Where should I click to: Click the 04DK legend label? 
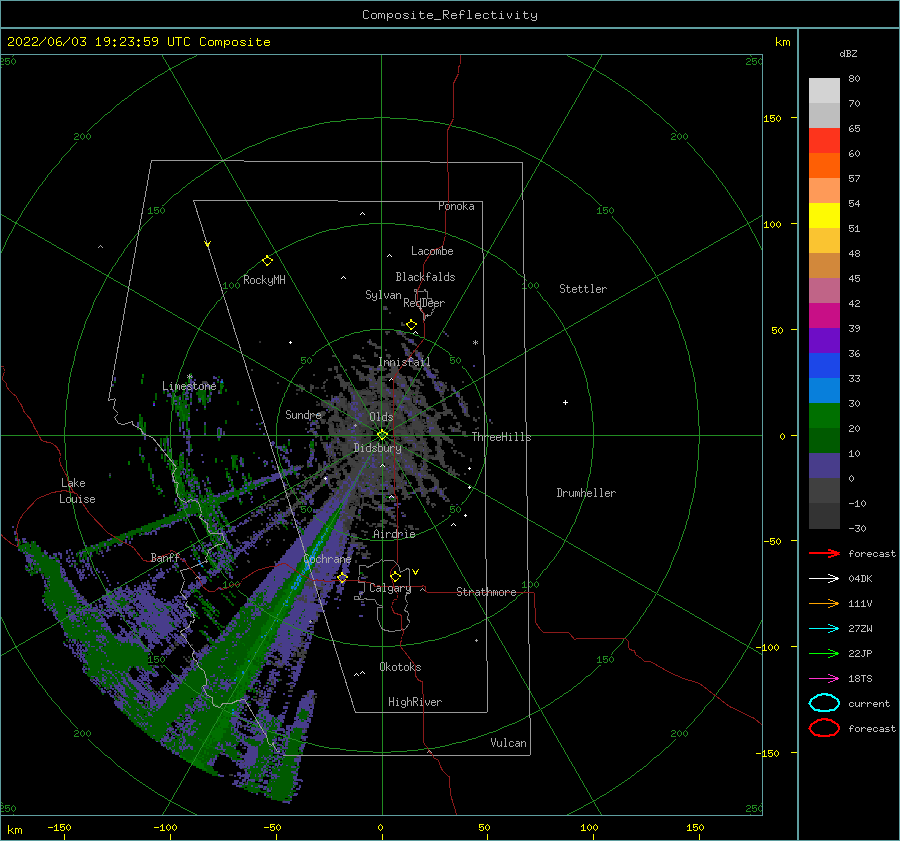click(x=860, y=579)
